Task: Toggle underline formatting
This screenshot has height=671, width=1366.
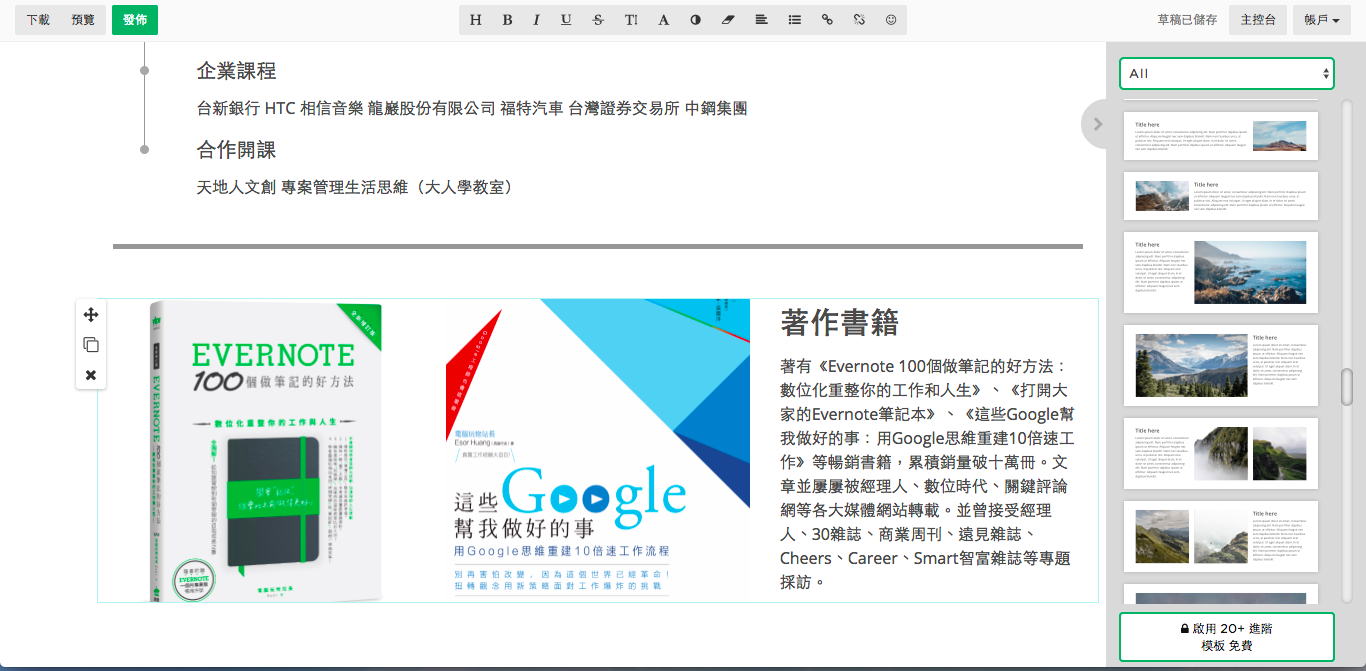Action: pyautogui.click(x=567, y=20)
